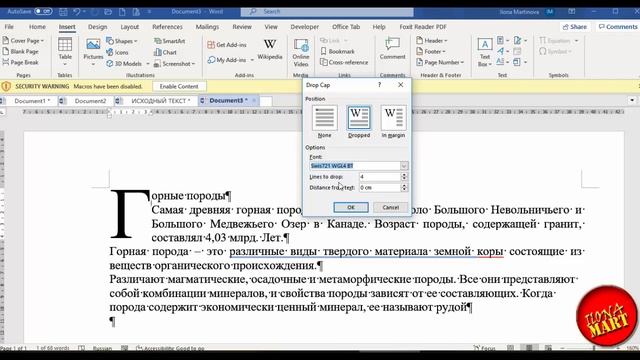This screenshot has height=360, width=640.
Task: Open the Font dropdown in Drop Cap dialog
Action: 404,166
